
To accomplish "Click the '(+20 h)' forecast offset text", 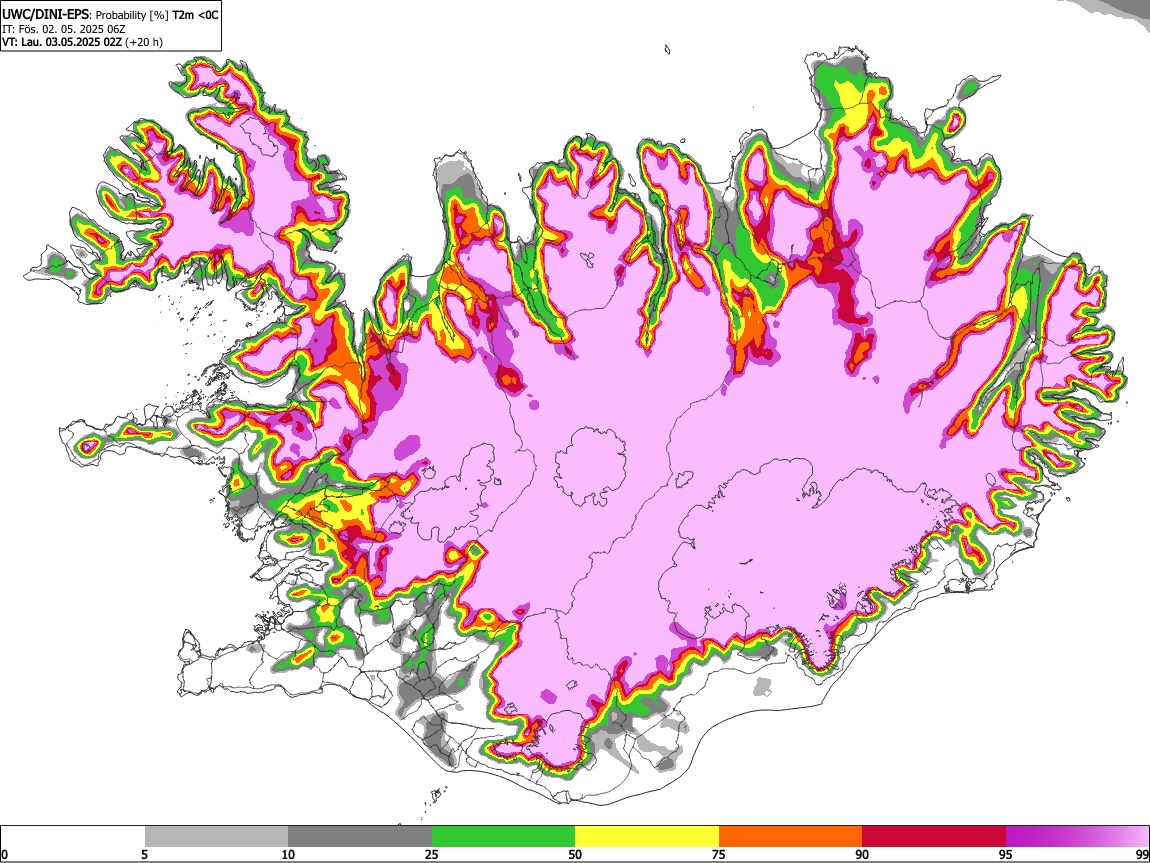I will [x=144, y=42].
